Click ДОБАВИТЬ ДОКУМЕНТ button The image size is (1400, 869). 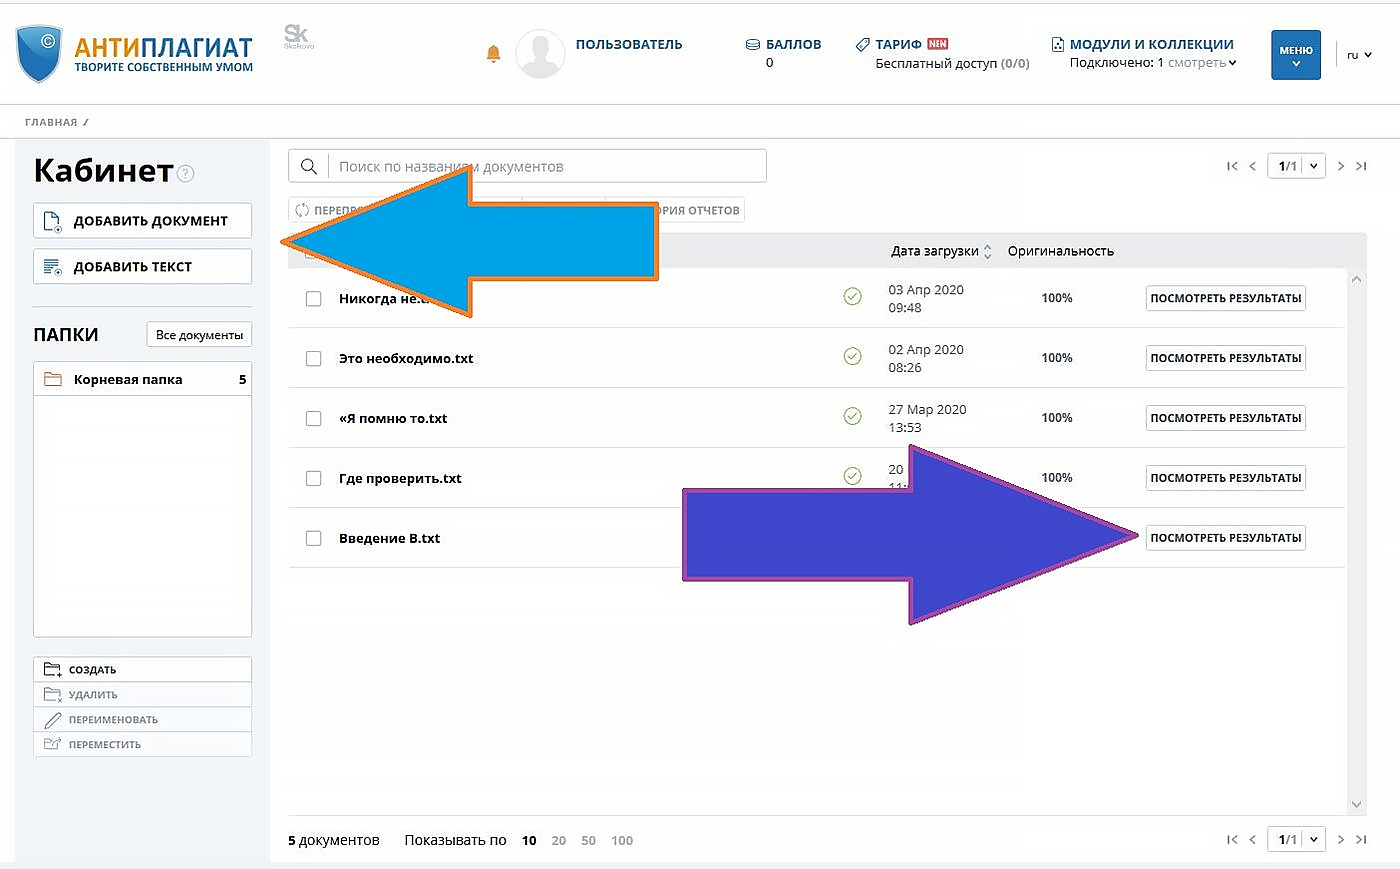142,221
